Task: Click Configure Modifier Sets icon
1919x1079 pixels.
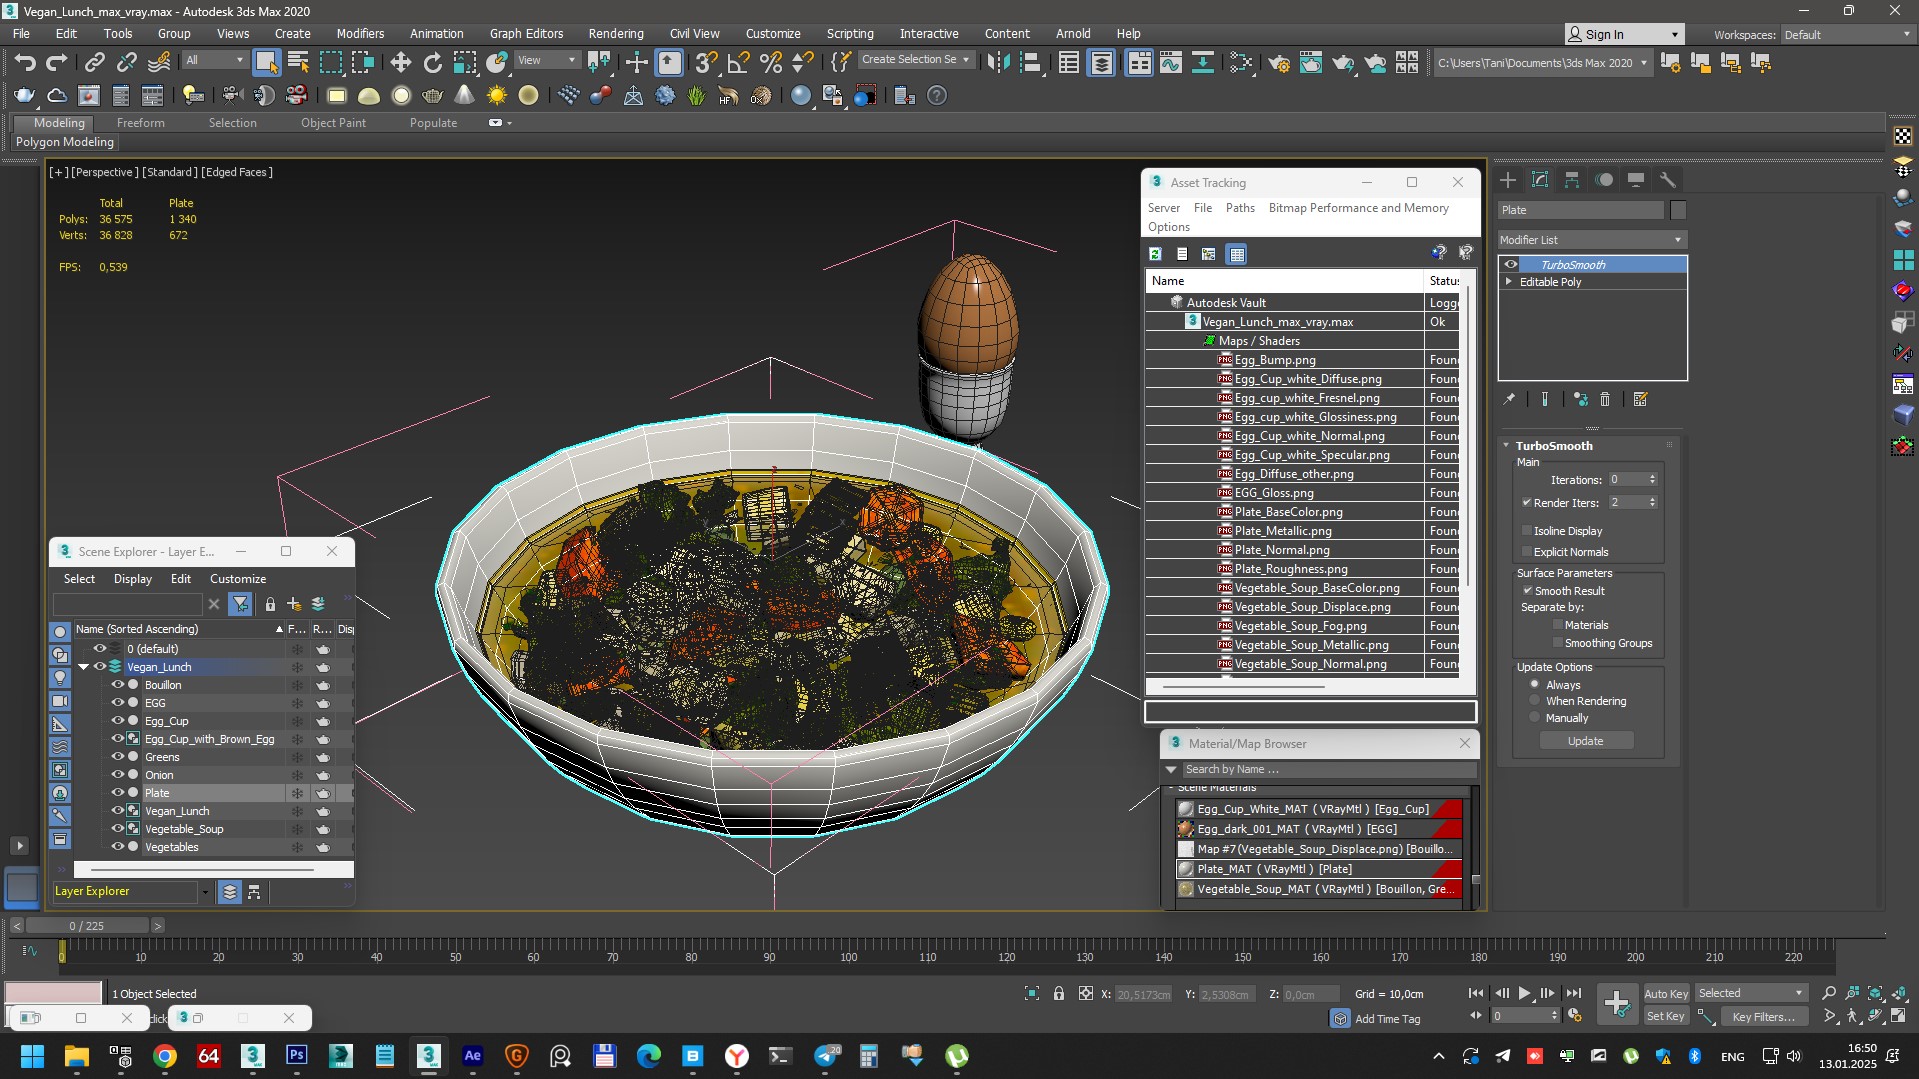Action: 1640,399
